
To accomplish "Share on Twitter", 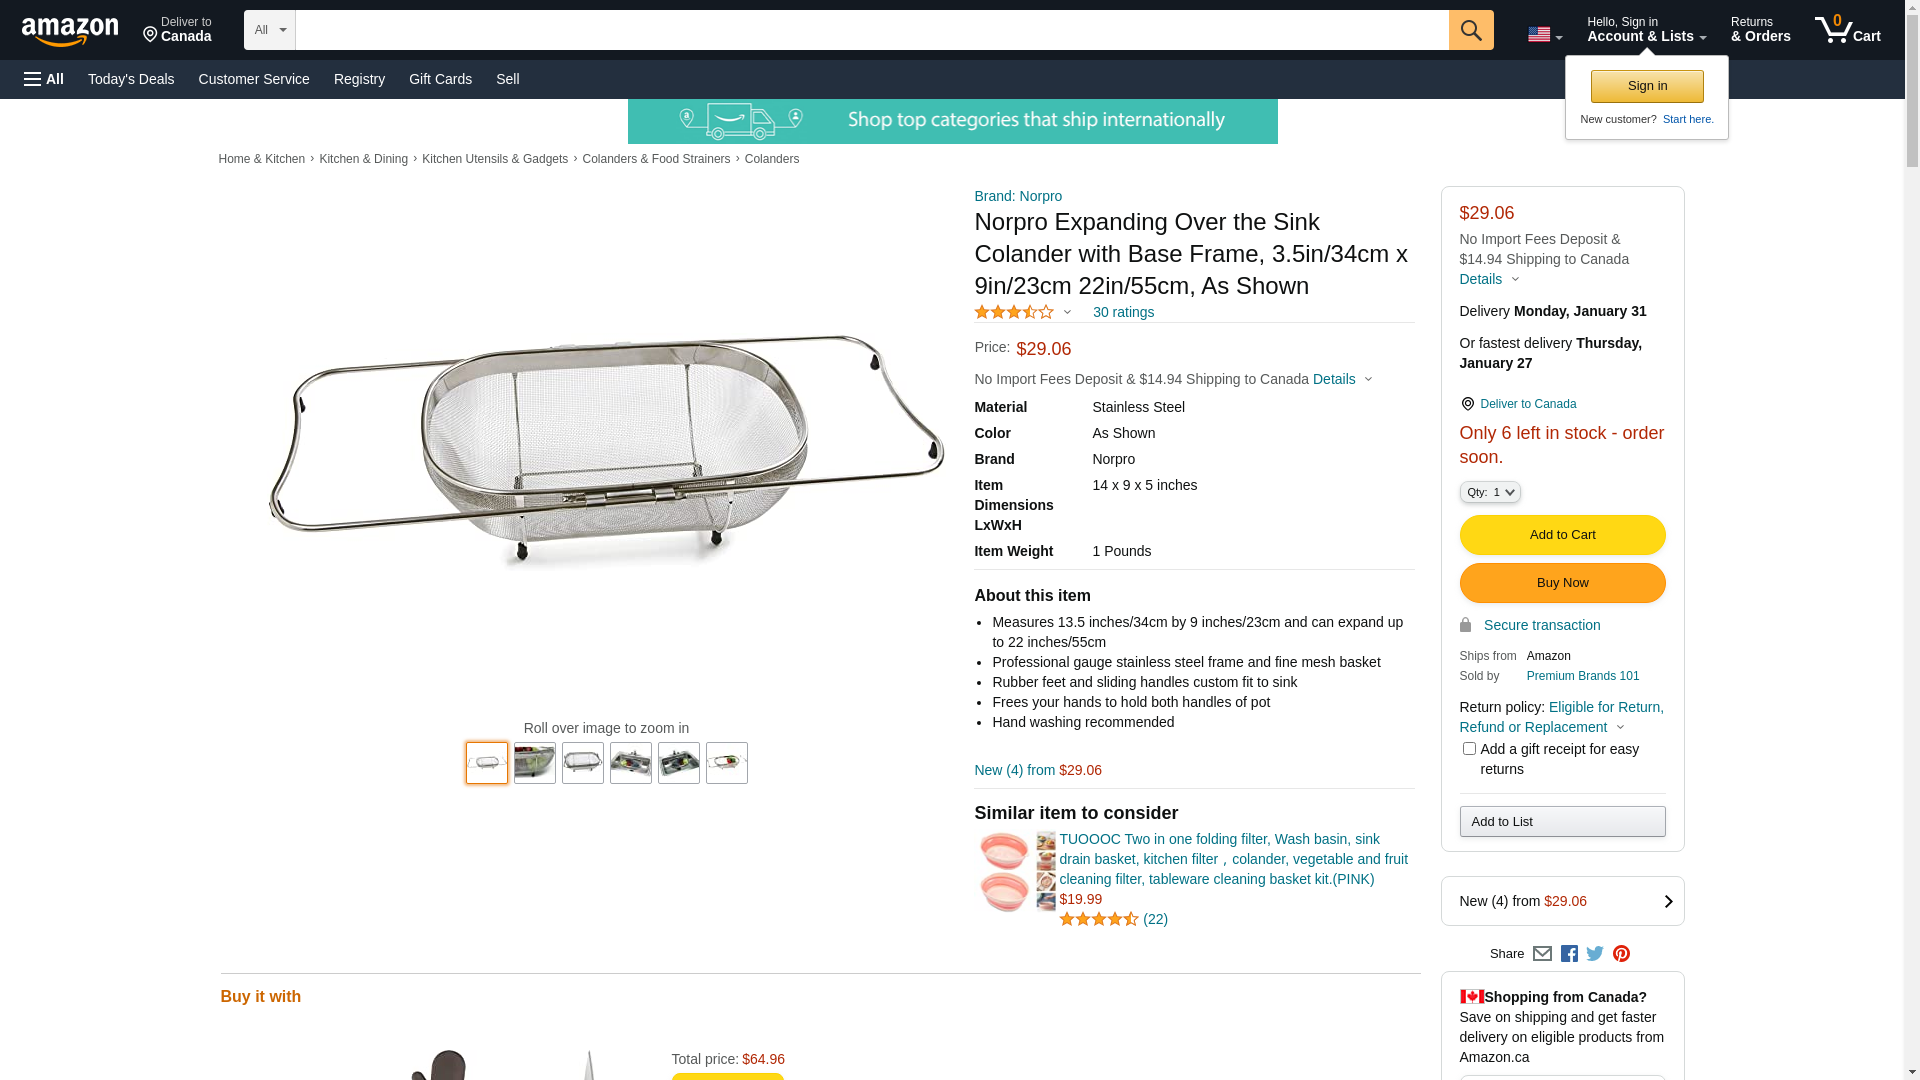I will tap(1595, 954).
